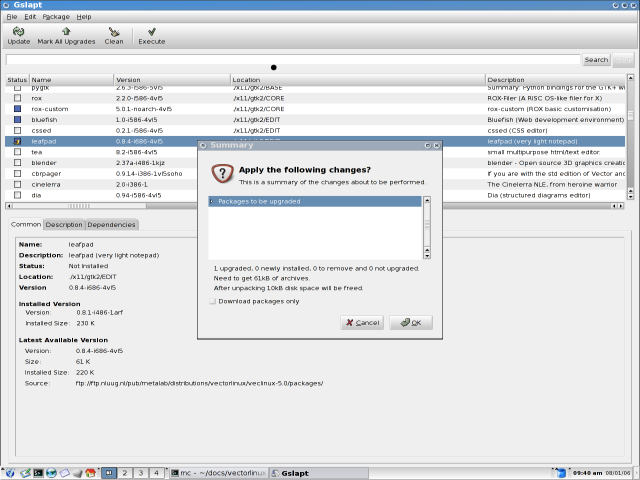Cancel the Summary dialog
This screenshot has height=480, width=640.
point(362,323)
